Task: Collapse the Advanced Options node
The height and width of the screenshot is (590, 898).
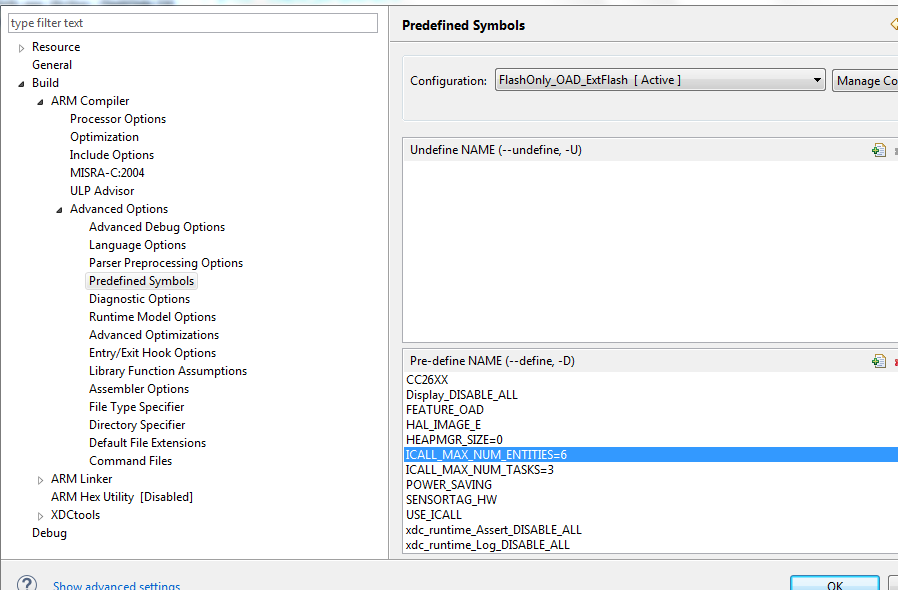Action: (59, 210)
